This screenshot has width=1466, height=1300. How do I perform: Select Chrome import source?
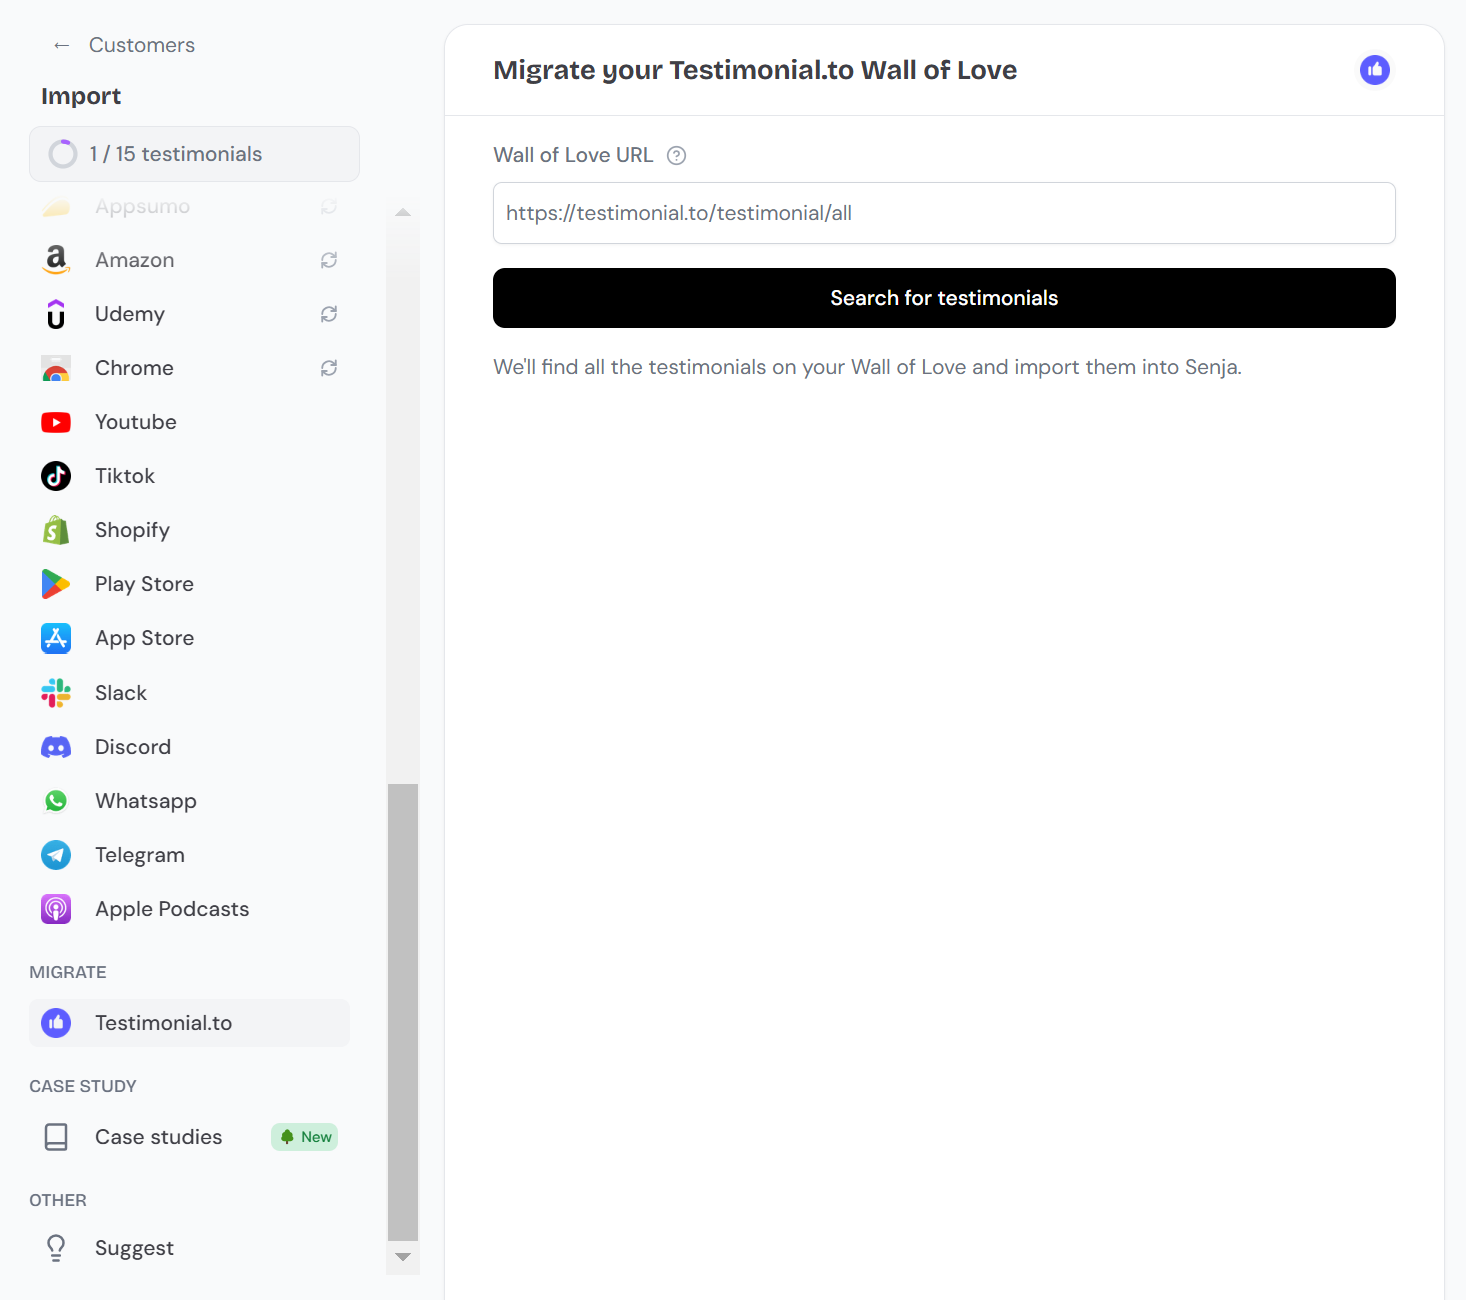tap(189, 368)
